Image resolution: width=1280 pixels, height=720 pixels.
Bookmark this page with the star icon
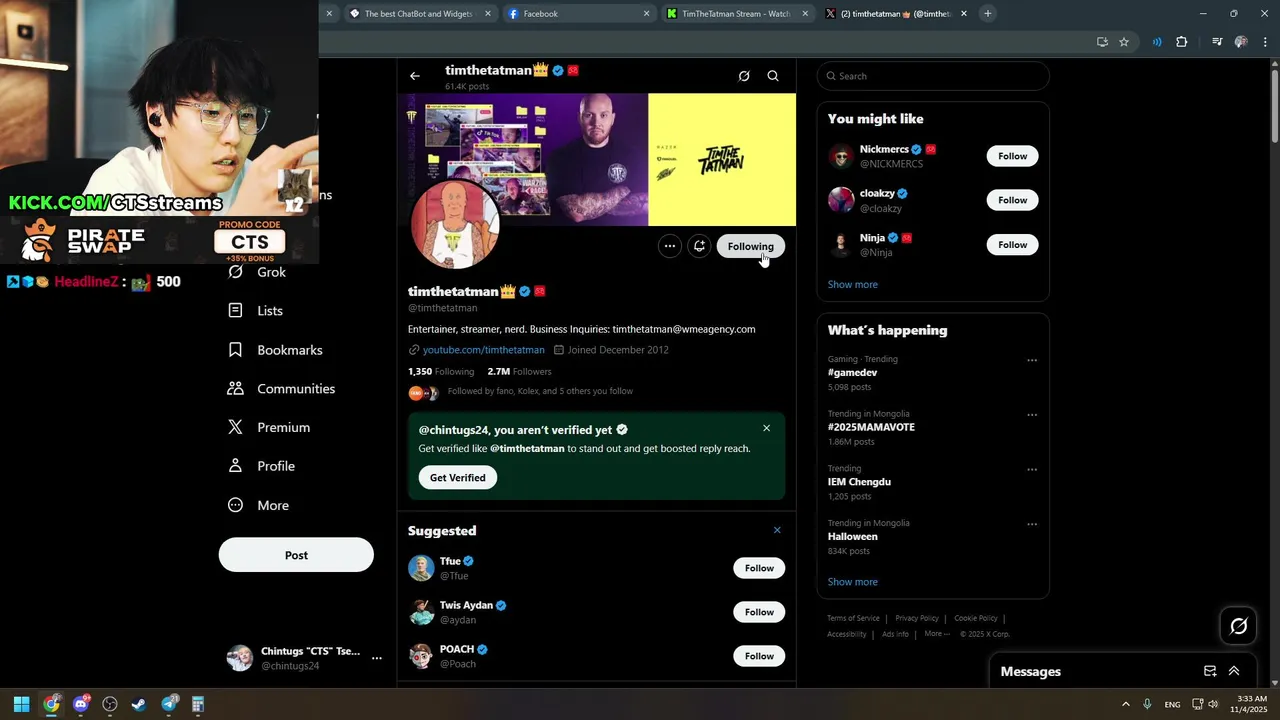(1124, 42)
